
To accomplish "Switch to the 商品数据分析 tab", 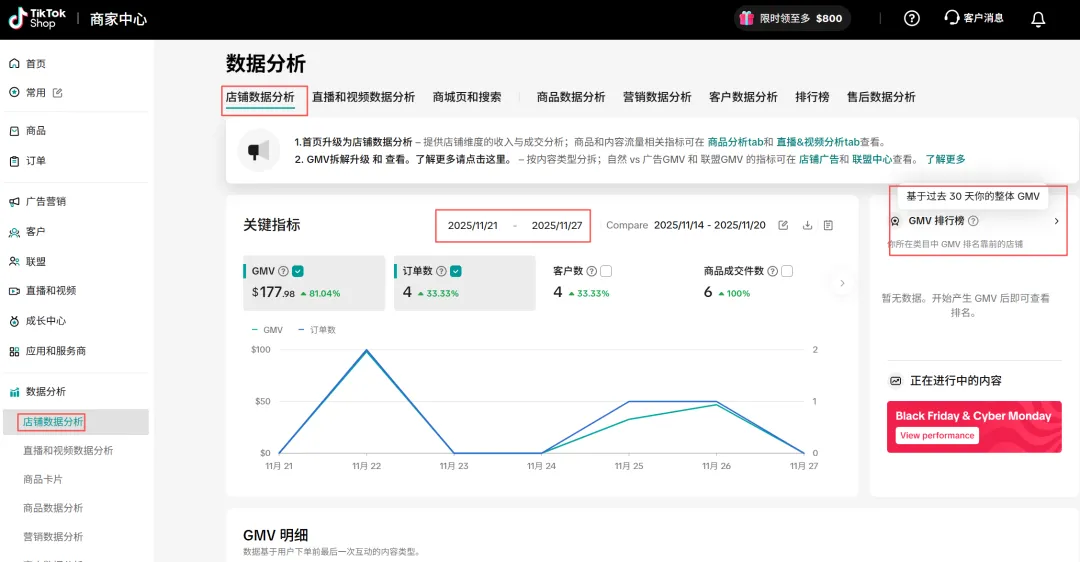I will tap(570, 97).
